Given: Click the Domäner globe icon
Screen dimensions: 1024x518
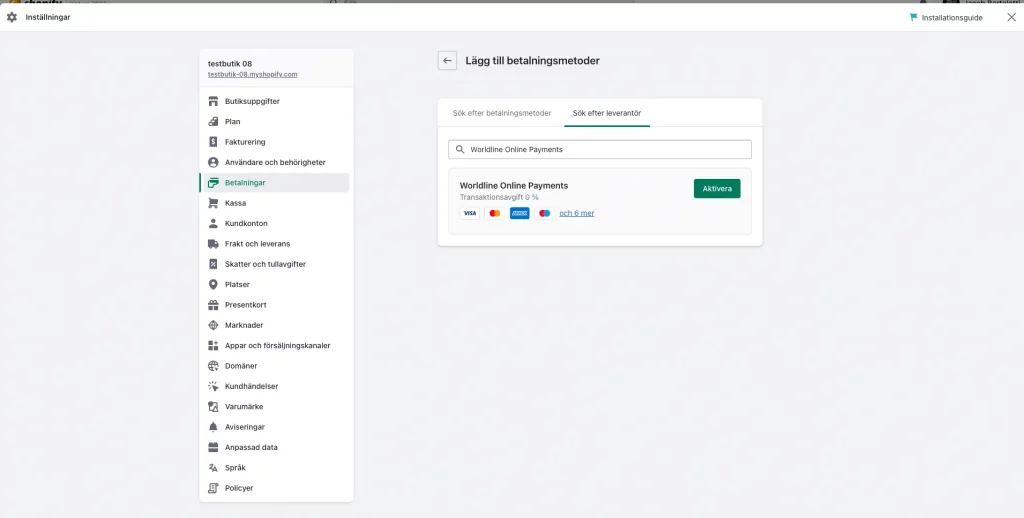Looking at the screenshot, I should [213, 366].
